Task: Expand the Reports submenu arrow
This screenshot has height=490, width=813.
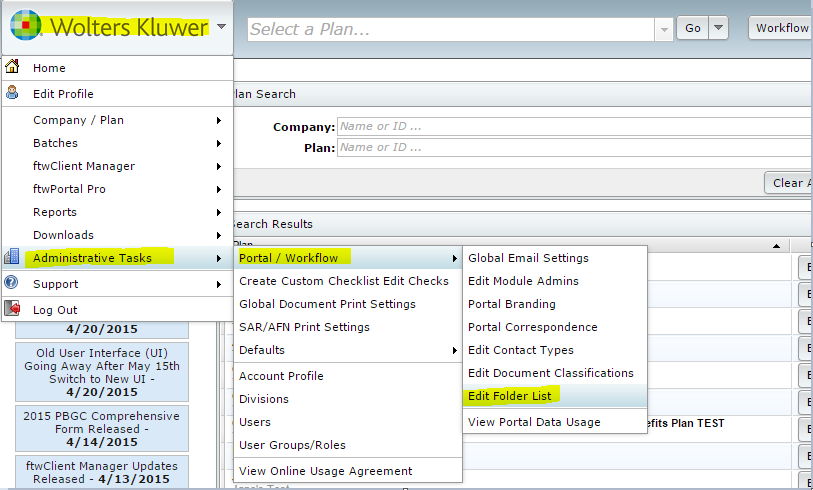Action: pos(219,213)
